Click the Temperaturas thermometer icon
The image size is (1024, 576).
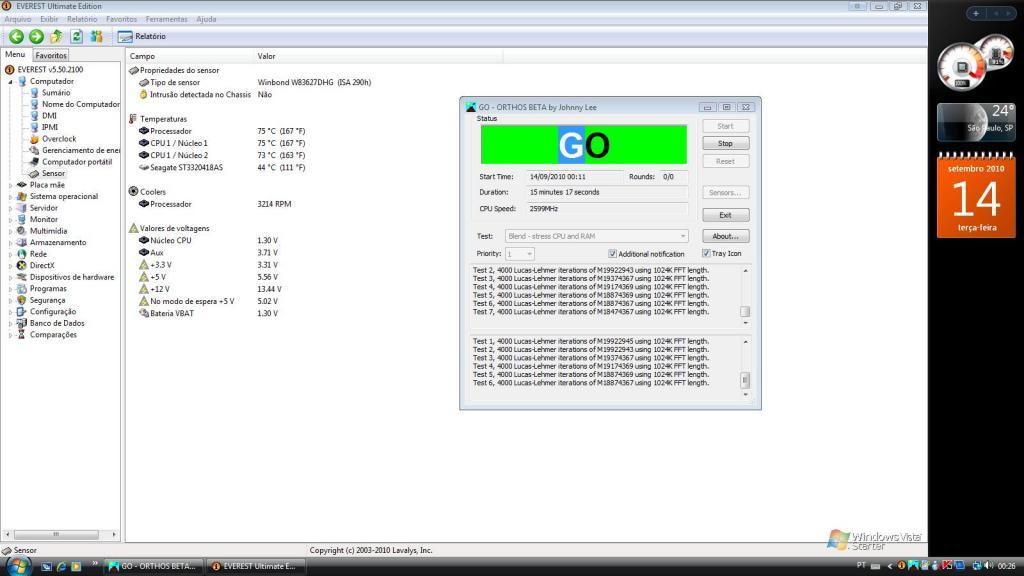click(x=133, y=119)
